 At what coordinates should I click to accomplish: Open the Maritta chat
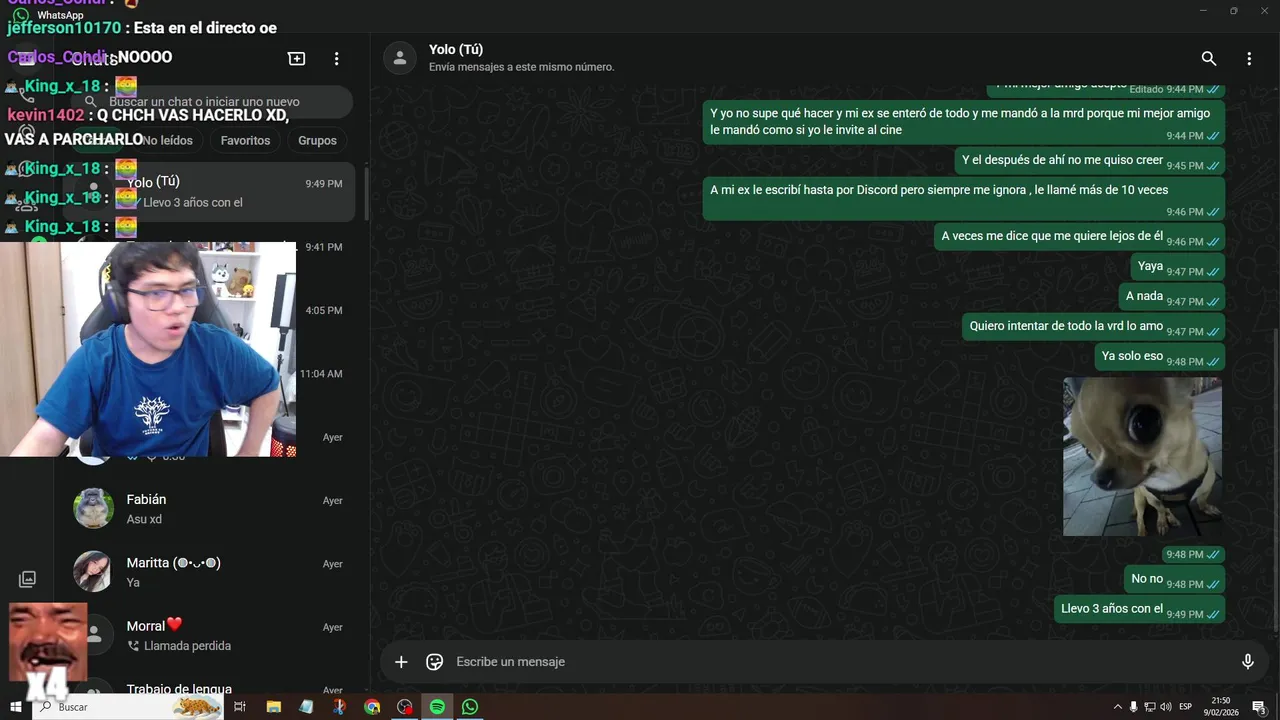[x=209, y=571]
